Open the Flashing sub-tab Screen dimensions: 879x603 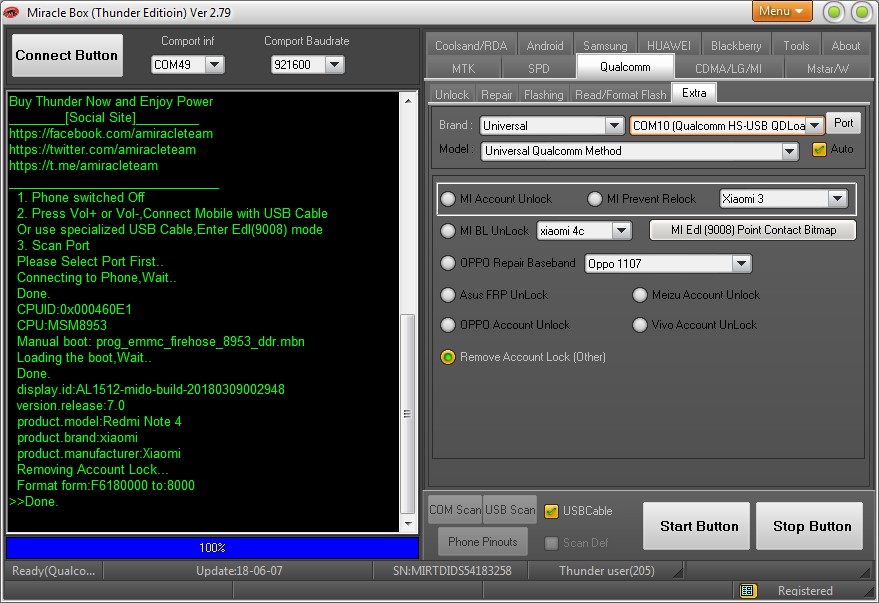pyautogui.click(x=544, y=95)
